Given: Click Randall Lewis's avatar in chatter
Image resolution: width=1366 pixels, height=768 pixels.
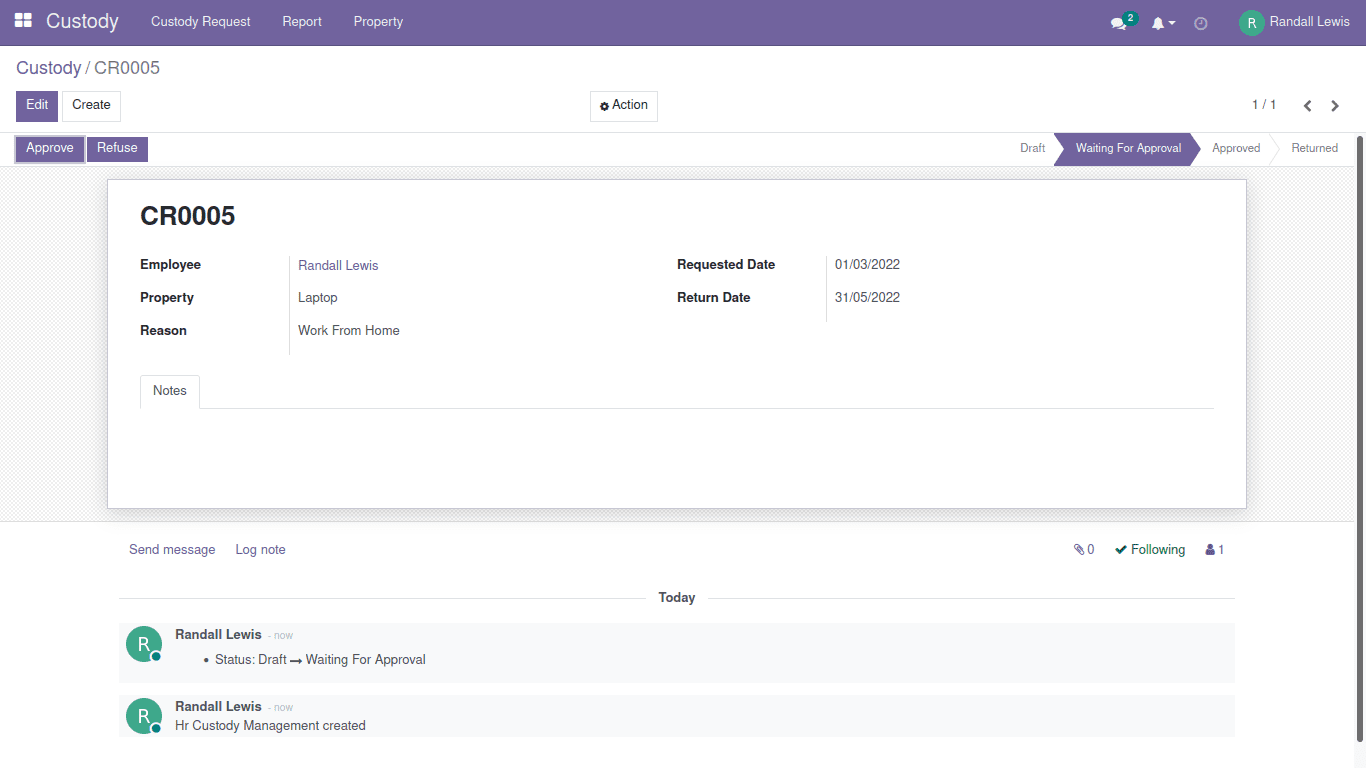Looking at the screenshot, I should click(143, 643).
